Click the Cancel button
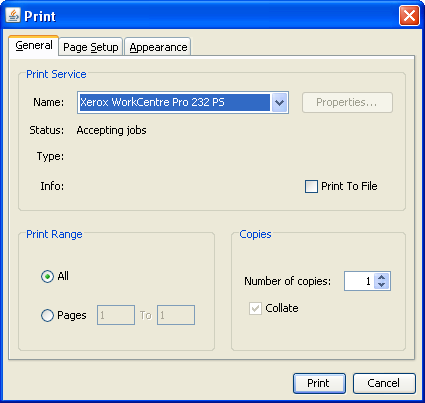Image resolution: width=425 pixels, height=403 pixels. [384, 383]
